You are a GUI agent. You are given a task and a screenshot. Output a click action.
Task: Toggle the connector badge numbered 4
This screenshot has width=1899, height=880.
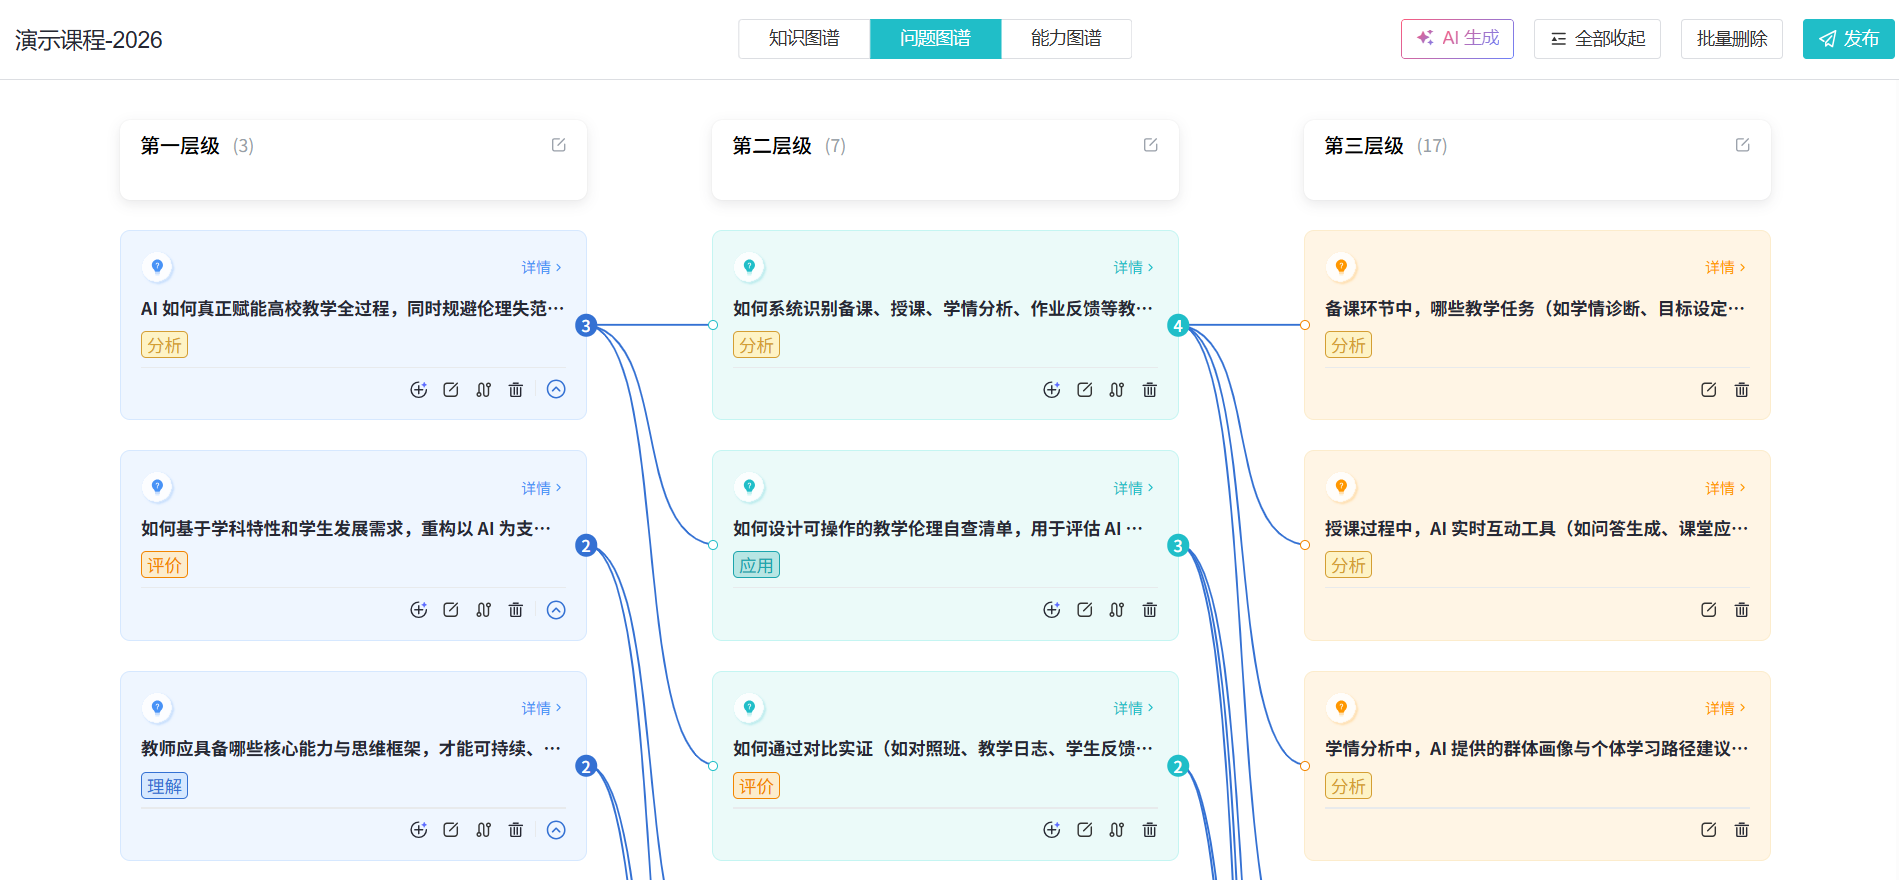[1178, 325]
